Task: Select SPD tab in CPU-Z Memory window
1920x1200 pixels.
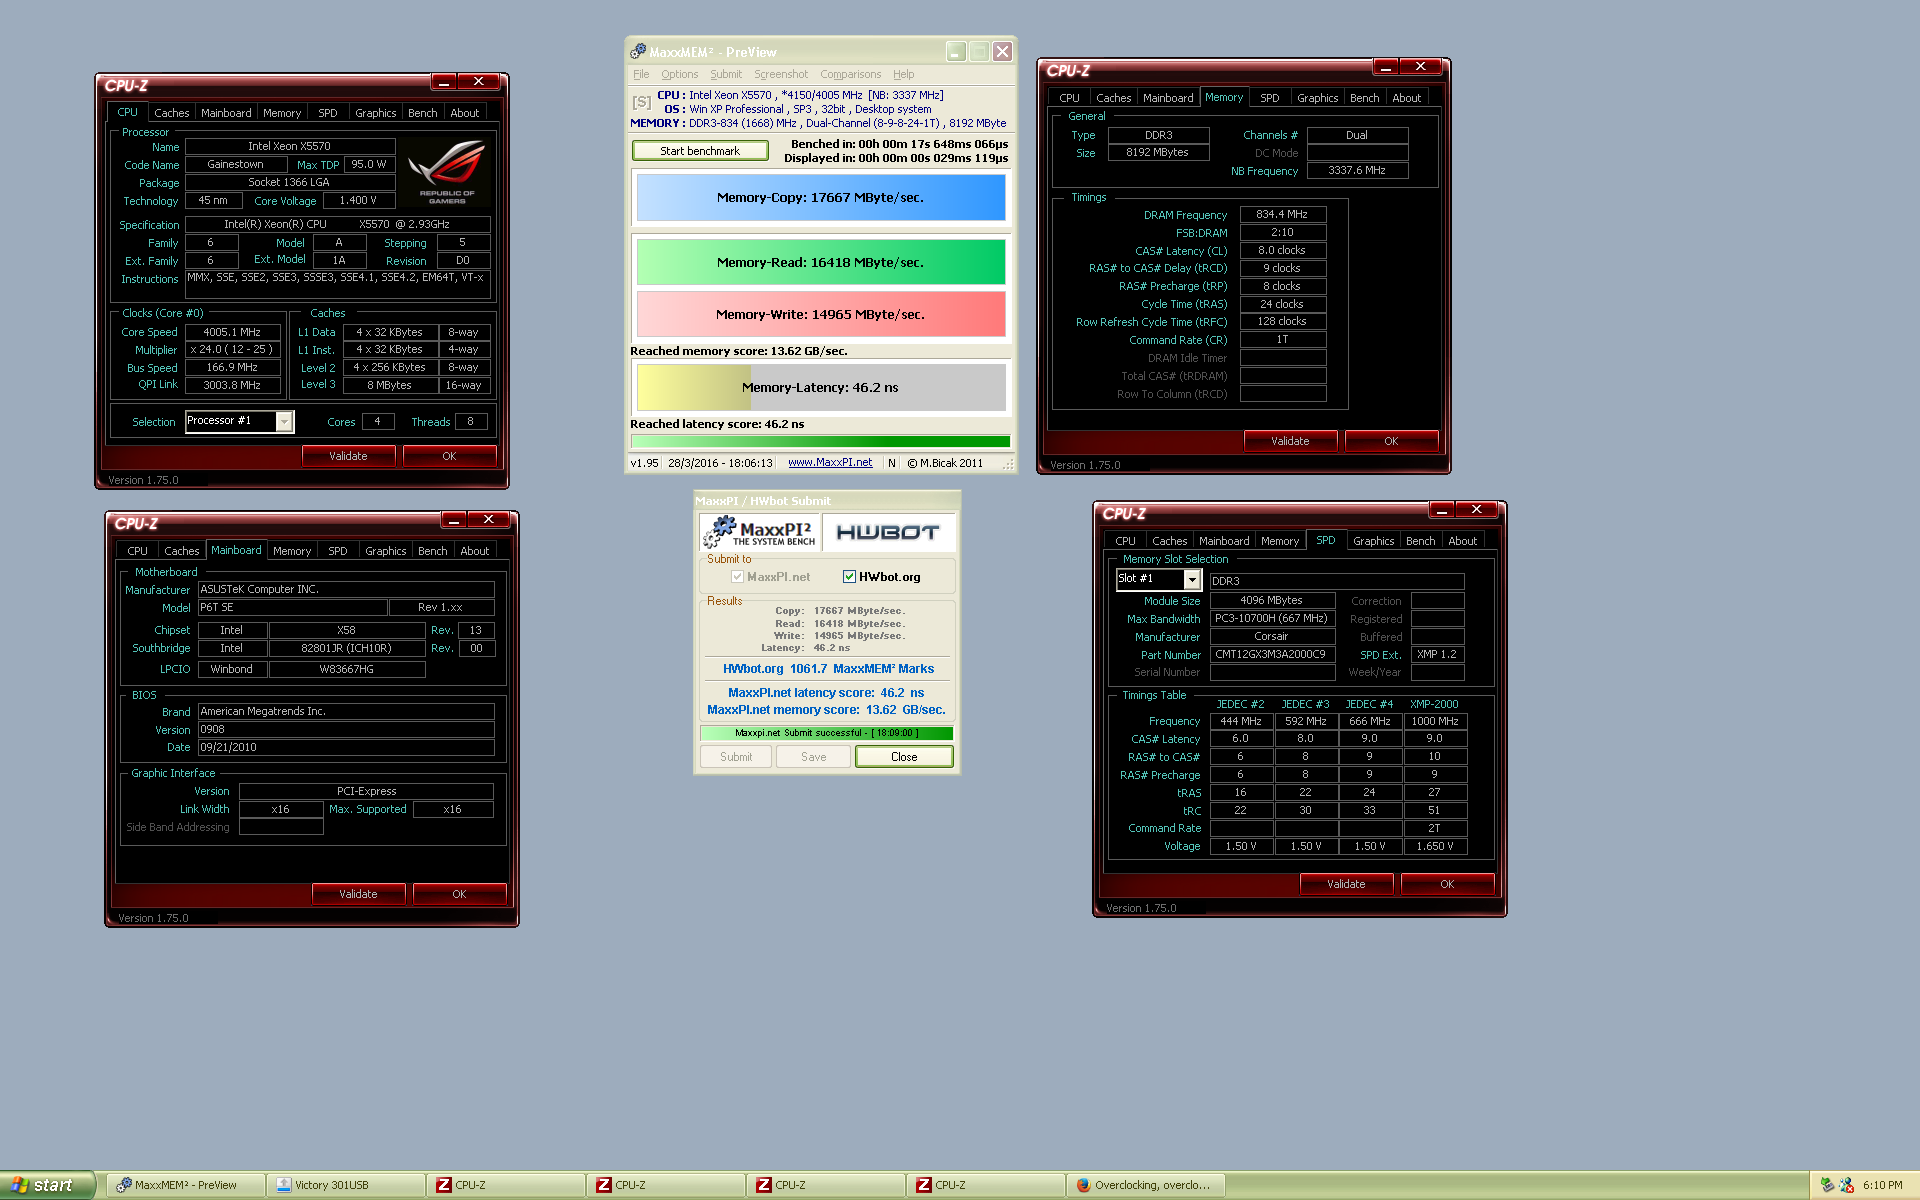Action: [1269, 98]
